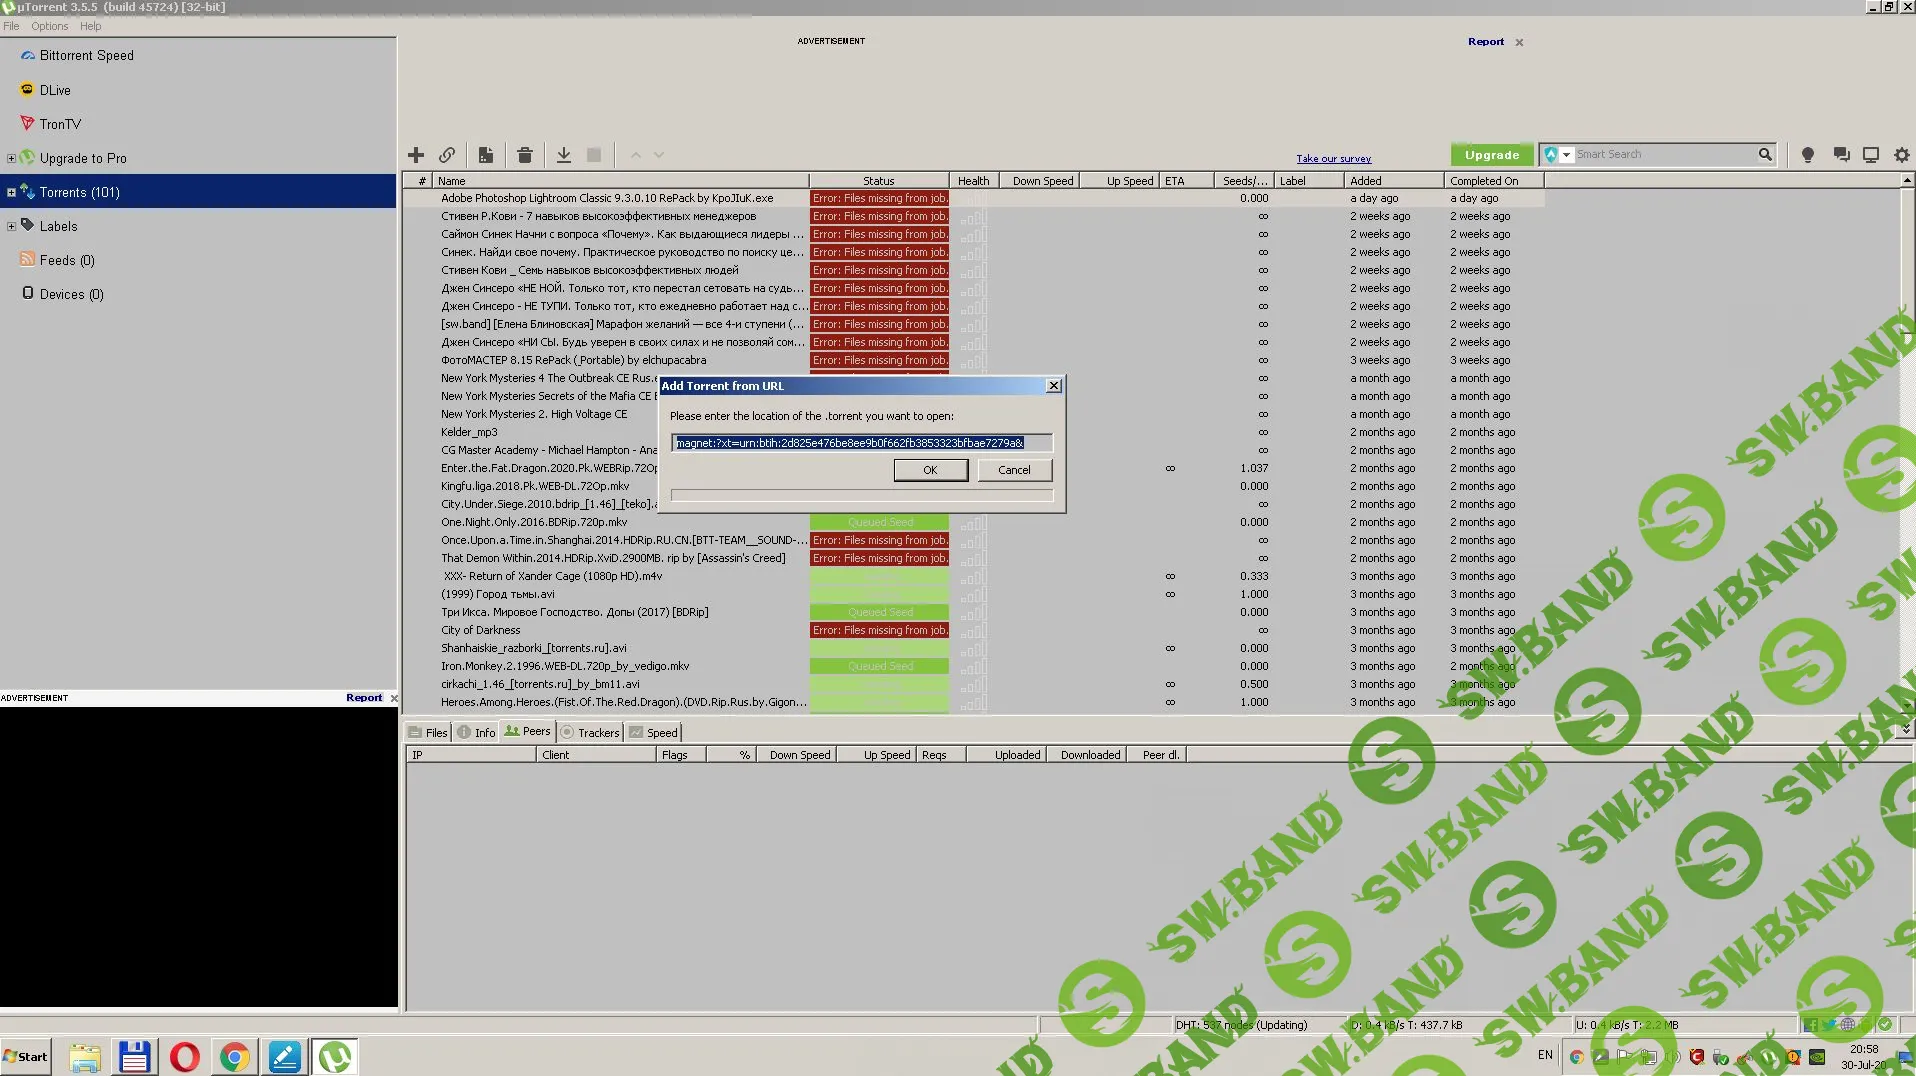Switch to the Trackers tab

tap(591, 732)
